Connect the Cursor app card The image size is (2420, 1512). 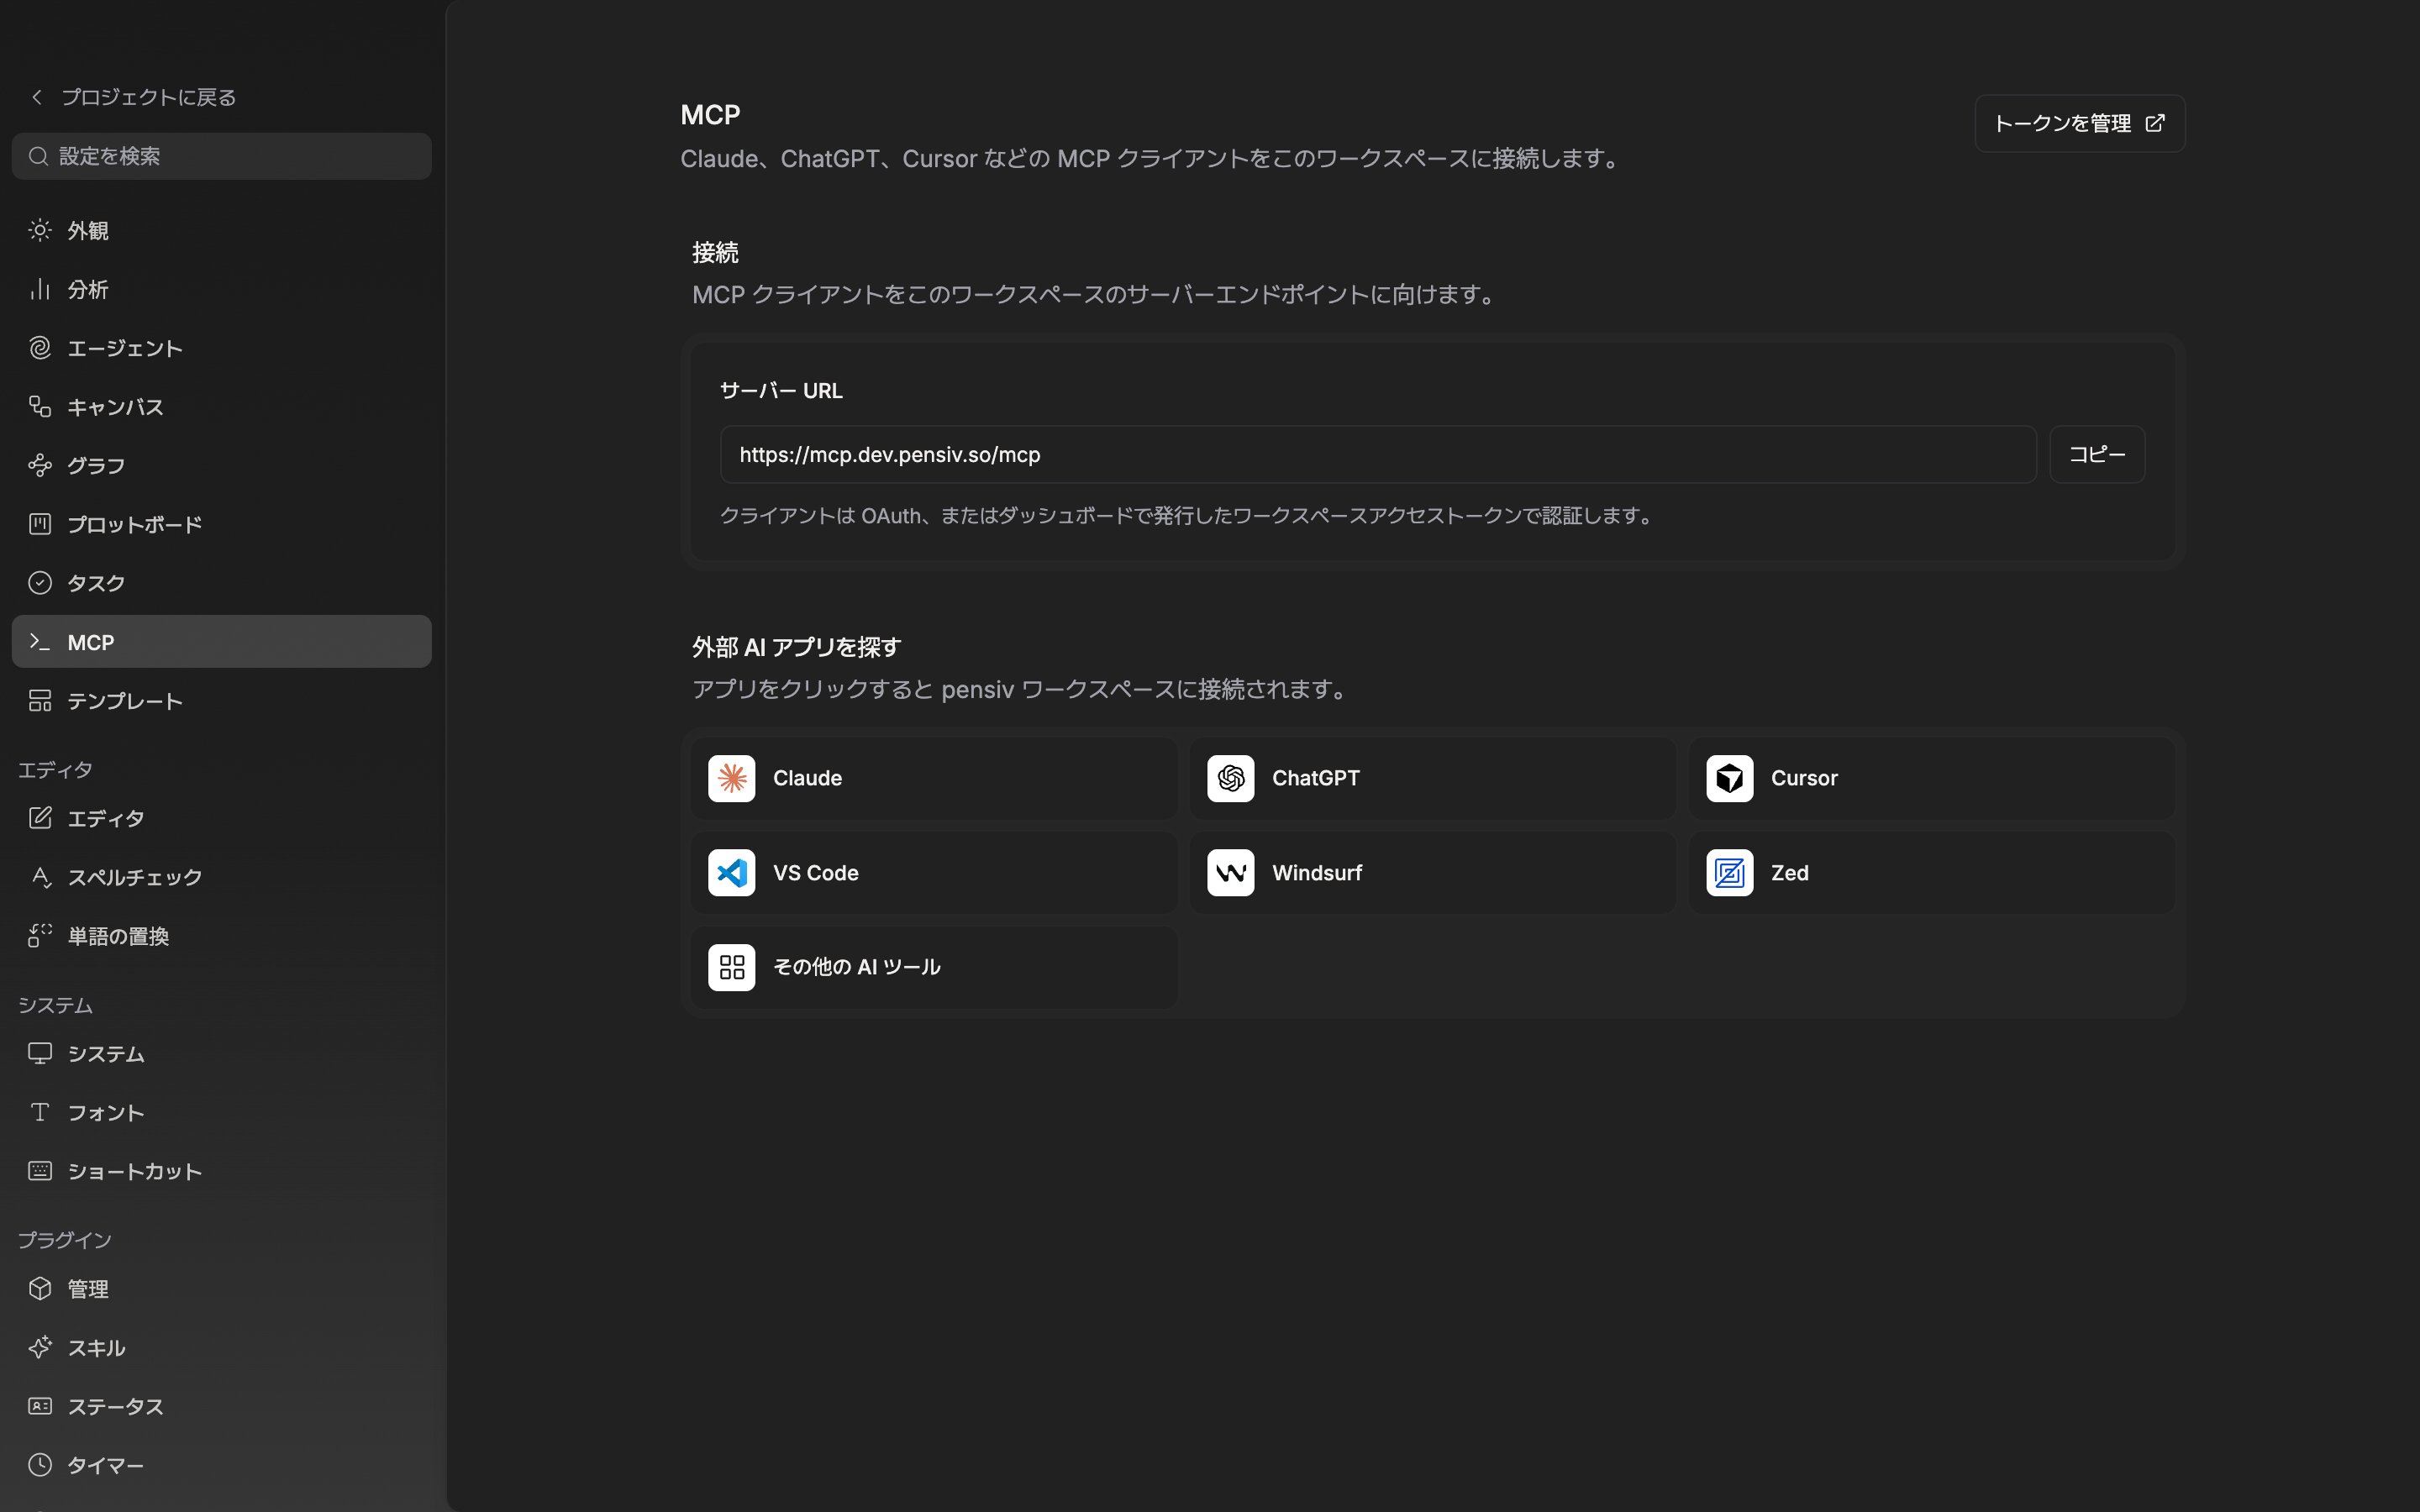[x=1931, y=778]
